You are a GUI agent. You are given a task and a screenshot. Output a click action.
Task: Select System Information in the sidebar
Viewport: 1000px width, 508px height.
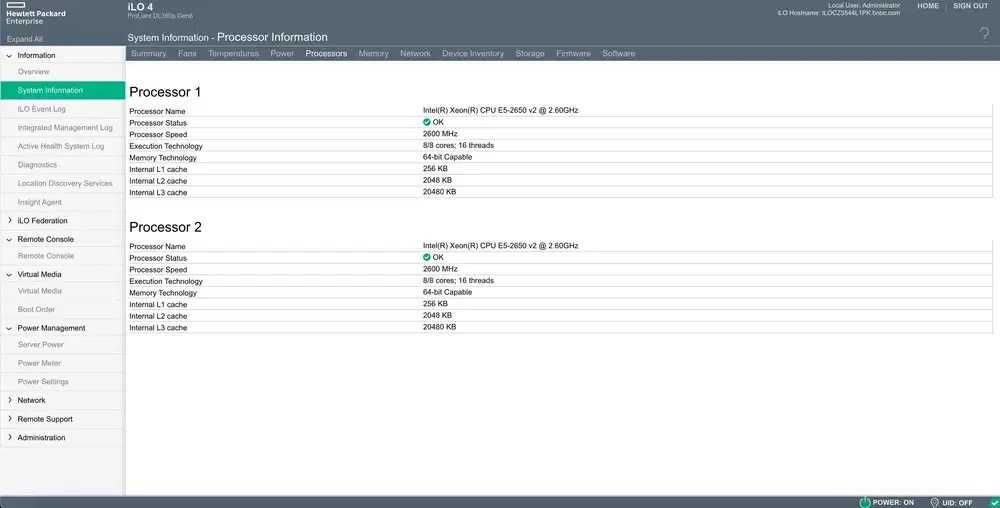pyautogui.click(x=62, y=91)
